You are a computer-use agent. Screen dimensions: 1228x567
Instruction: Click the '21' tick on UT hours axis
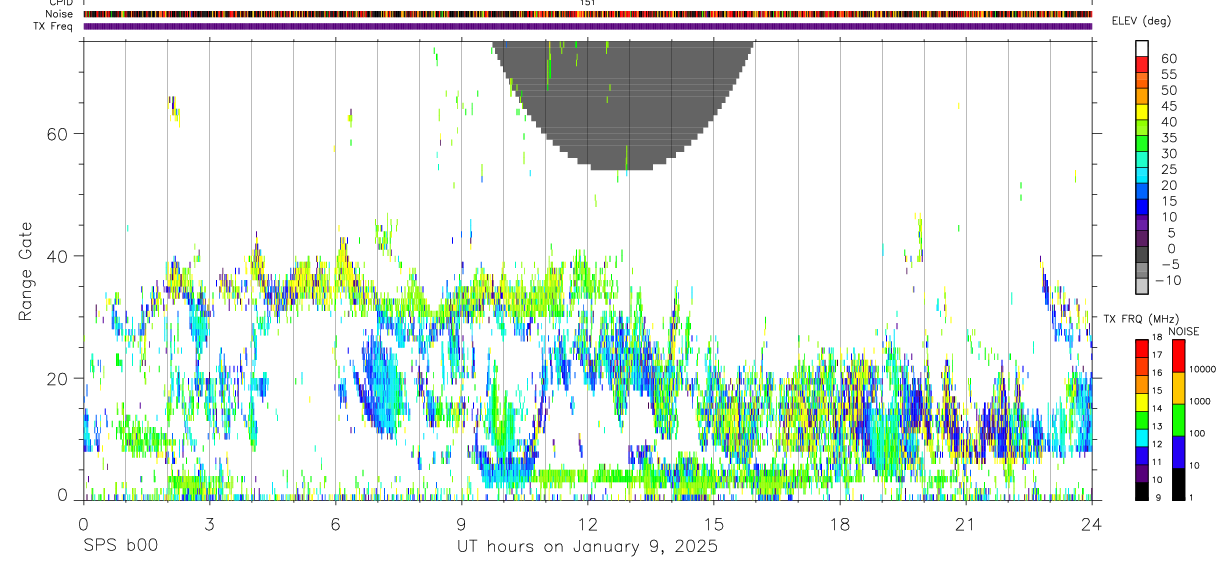point(965,524)
